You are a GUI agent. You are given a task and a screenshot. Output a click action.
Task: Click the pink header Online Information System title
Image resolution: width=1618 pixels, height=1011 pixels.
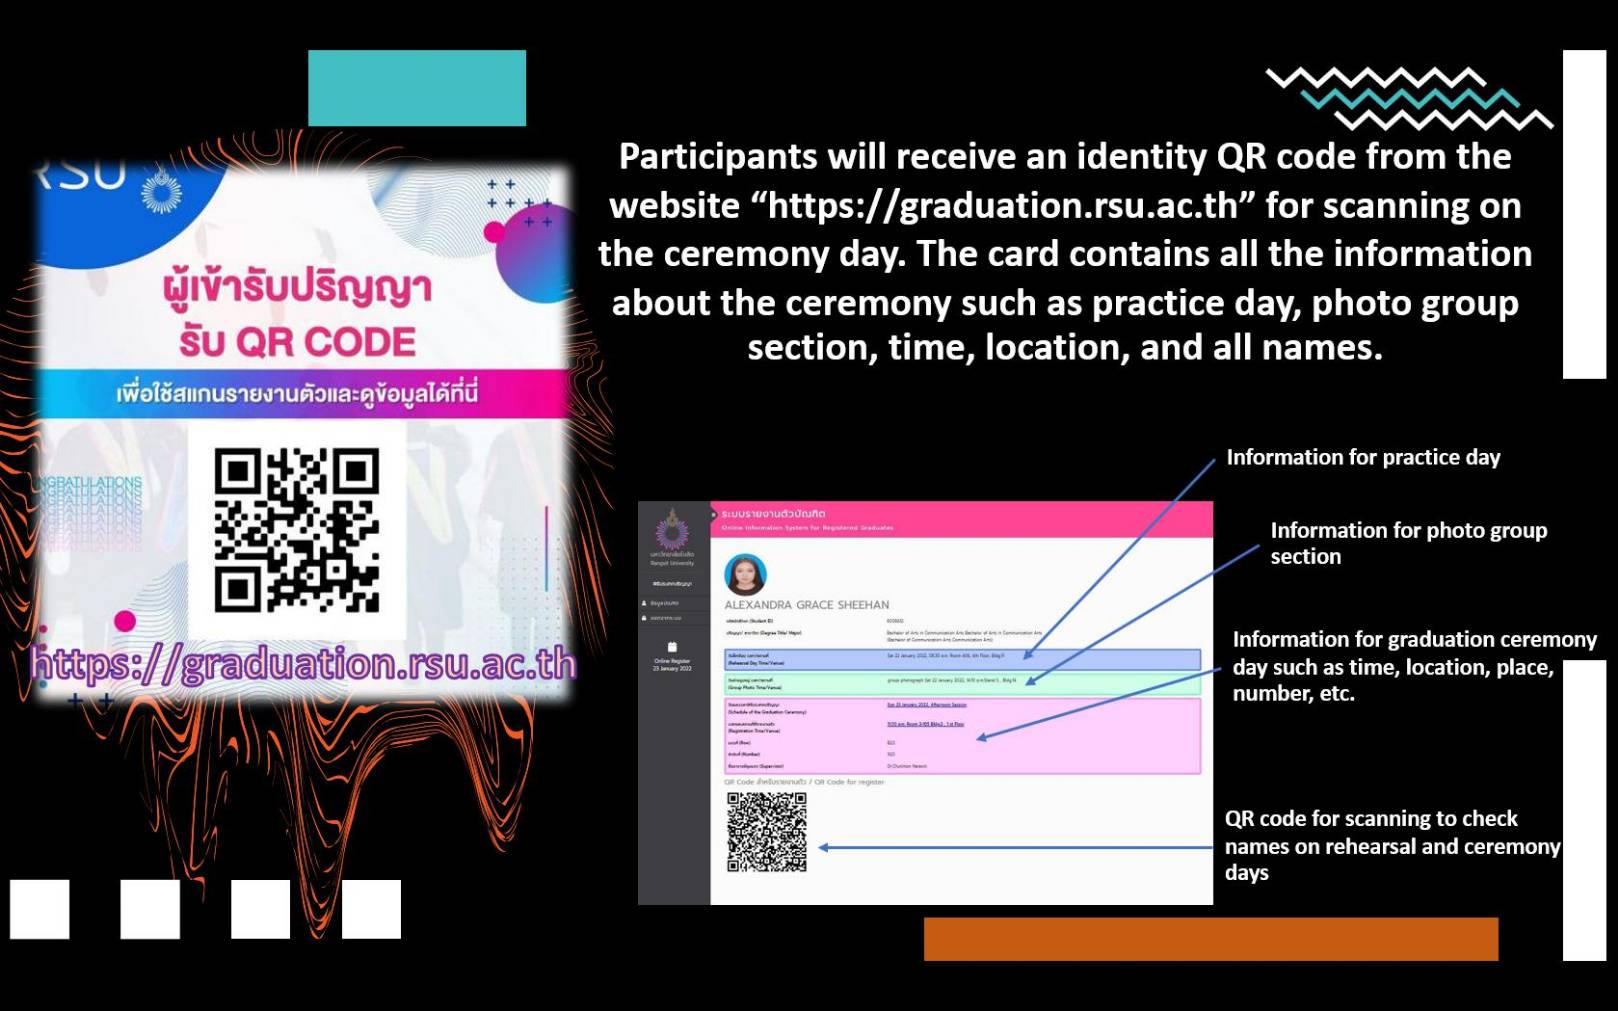tap(807, 527)
